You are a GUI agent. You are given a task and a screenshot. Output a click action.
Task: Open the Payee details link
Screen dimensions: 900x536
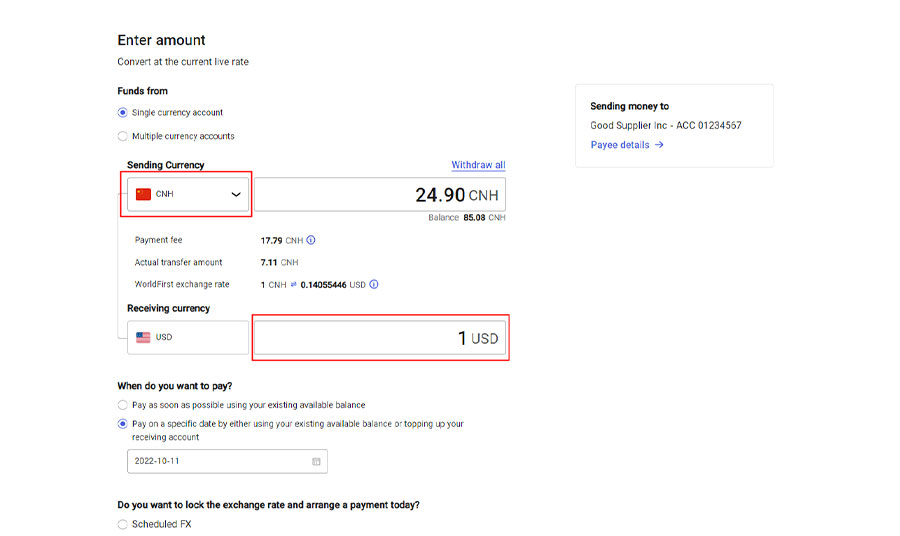[x=620, y=145]
